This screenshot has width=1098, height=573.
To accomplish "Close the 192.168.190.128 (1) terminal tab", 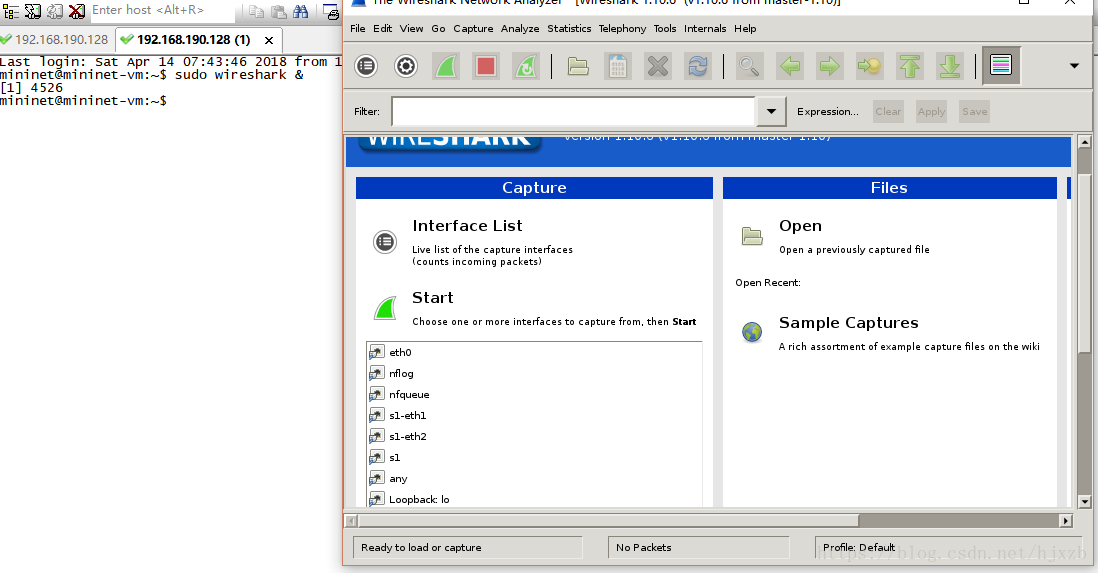I will [x=268, y=41].
